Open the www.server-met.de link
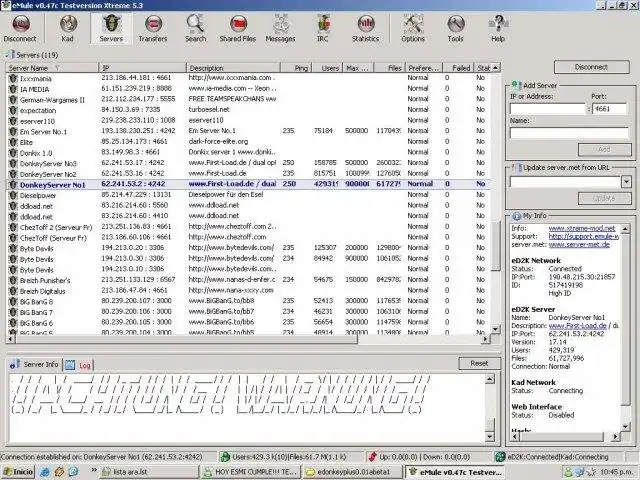This screenshot has width=640, height=480. (x=579, y=245)
